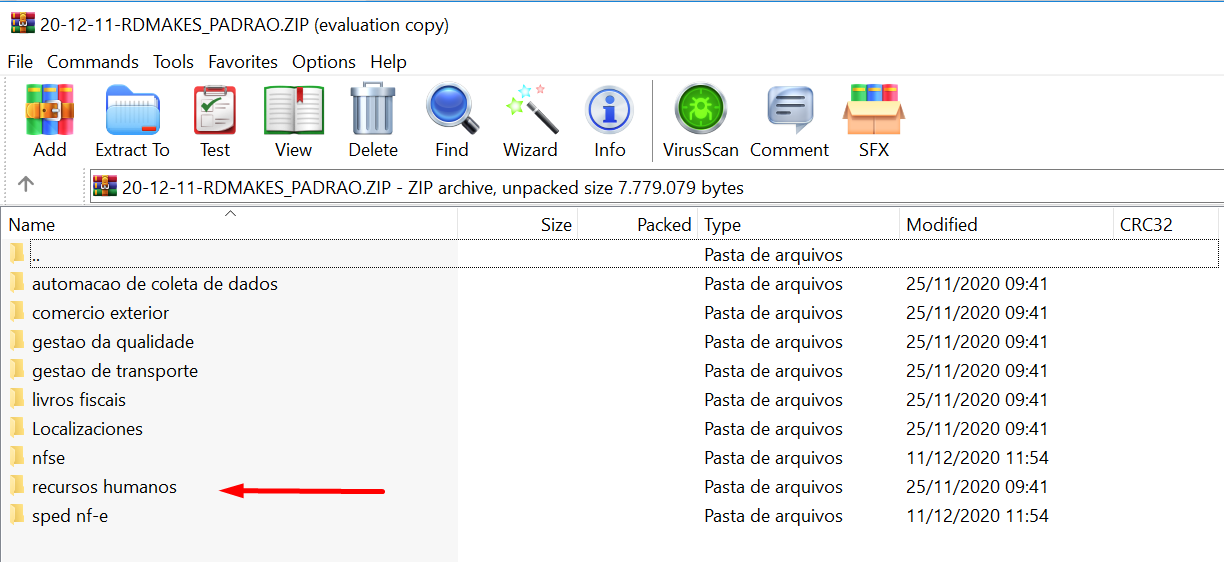Sort by the Modified column header
This screenshot has width=1224, height=562.
point(1007,224)
